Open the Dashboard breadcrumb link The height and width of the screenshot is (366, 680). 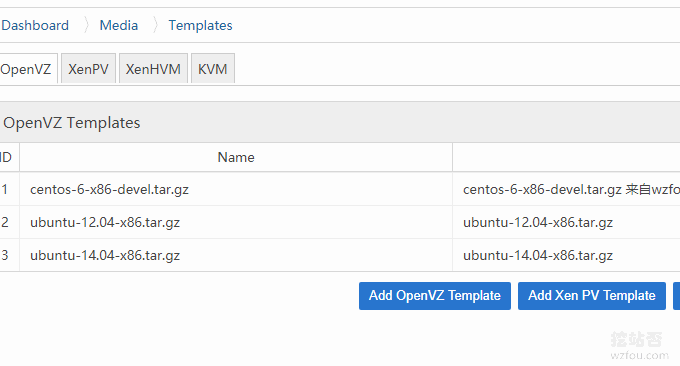tap(35, 26)
